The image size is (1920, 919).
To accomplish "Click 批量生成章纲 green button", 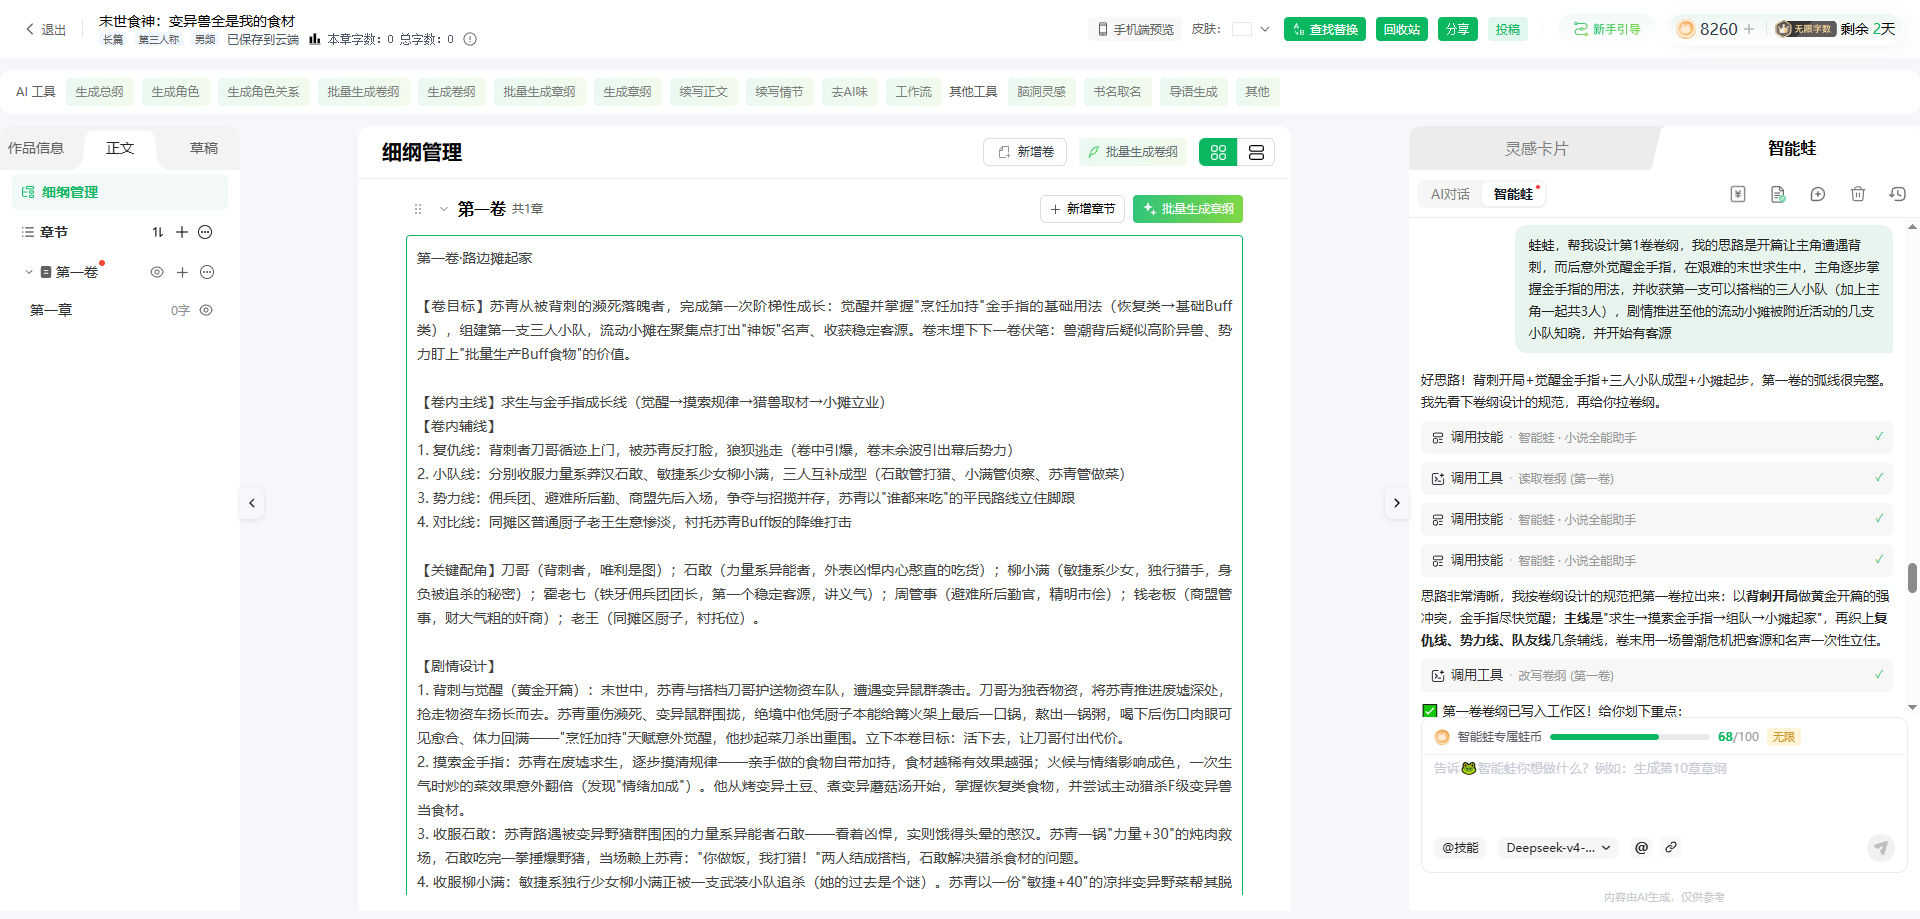I will click(x=1188, y=209).
